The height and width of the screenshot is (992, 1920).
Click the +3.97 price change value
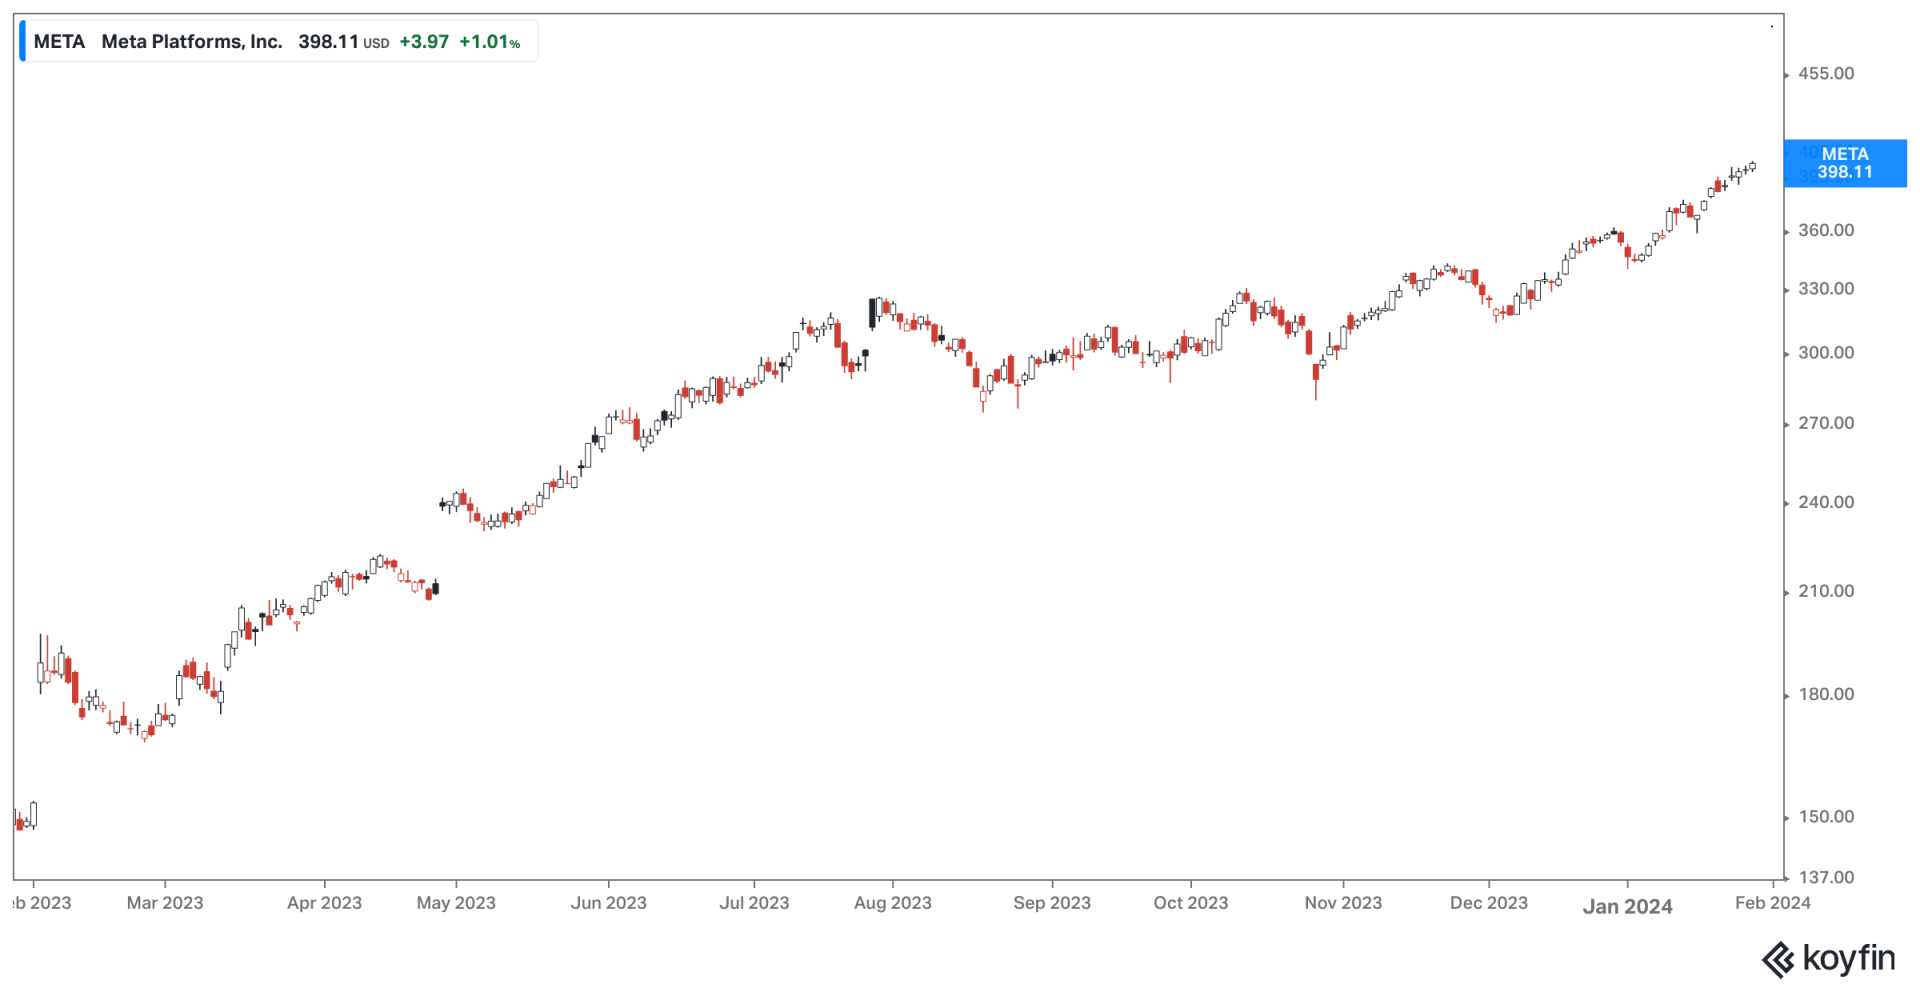pyautogui.click(x=424, y=42)
